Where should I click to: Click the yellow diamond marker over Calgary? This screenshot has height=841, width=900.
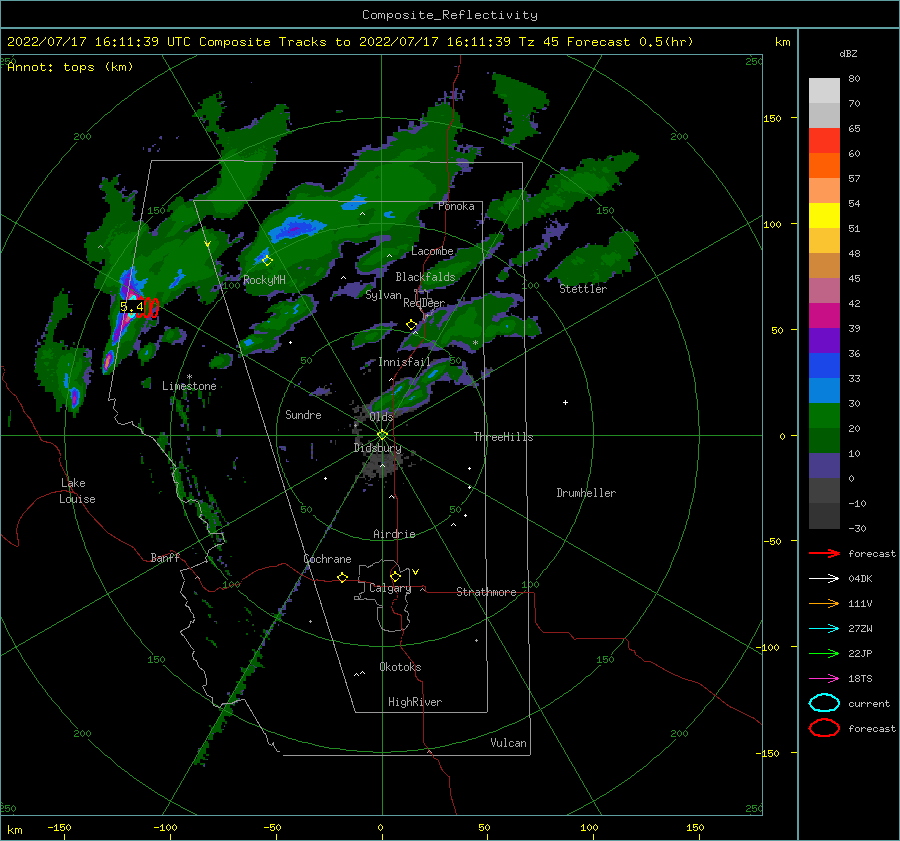coord(395,576)
